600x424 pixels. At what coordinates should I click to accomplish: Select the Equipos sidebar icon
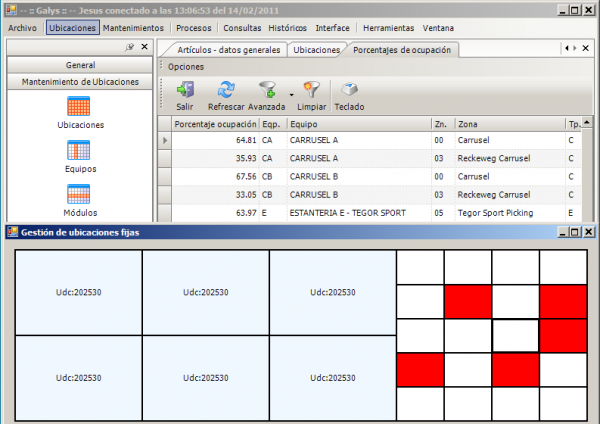(79, 152)
